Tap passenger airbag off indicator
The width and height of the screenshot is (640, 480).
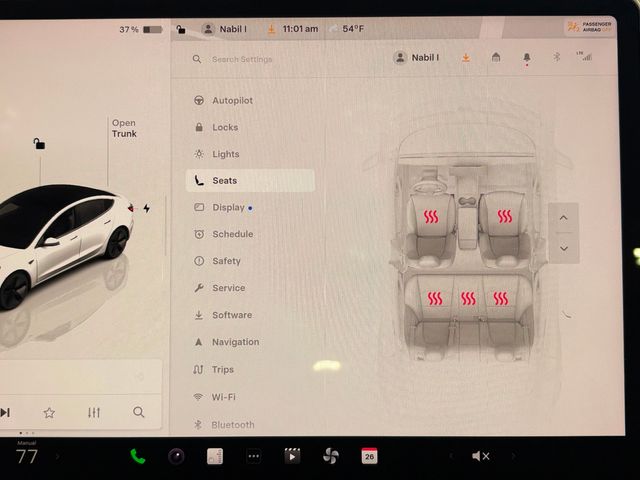pyautogui.click(x=590, y=27)
